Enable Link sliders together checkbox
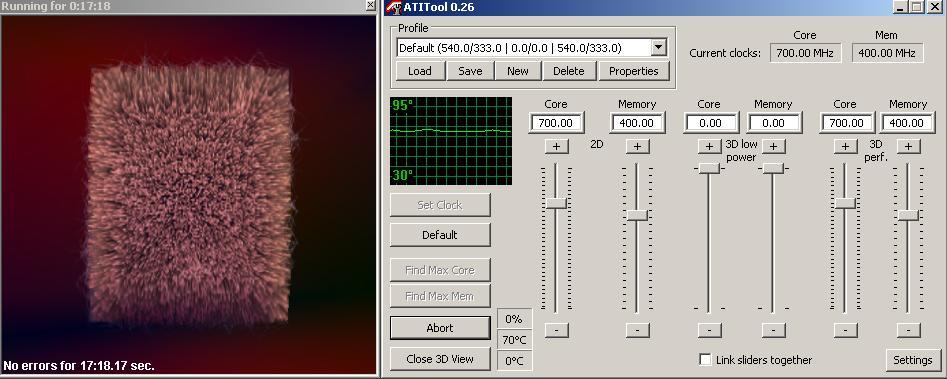The height and width of the screenshot is (379, 947). 705,360
